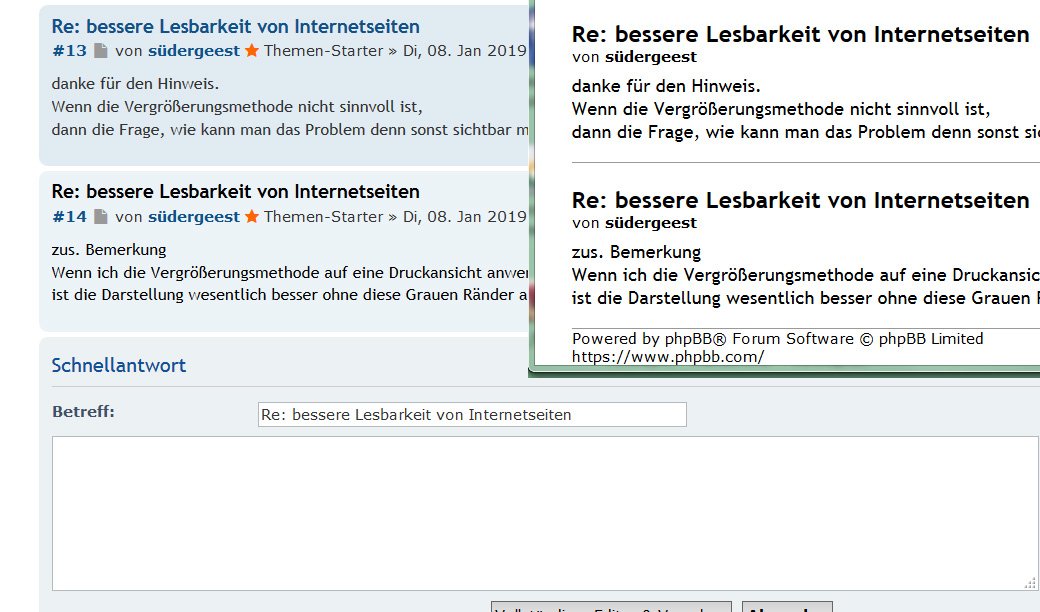This screenshot has height=612, width=1040.
Task: Click the Betreff: label
Action: click(x=83, y=411)
